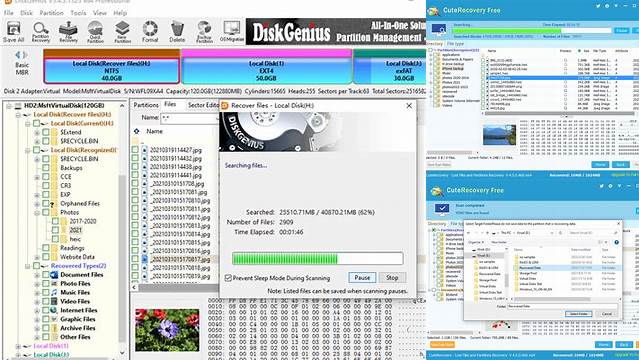The image size is (639, 360).
Task: Tick checkbox for 20210319114432.jpg file
Action: [x=135, y=159]
